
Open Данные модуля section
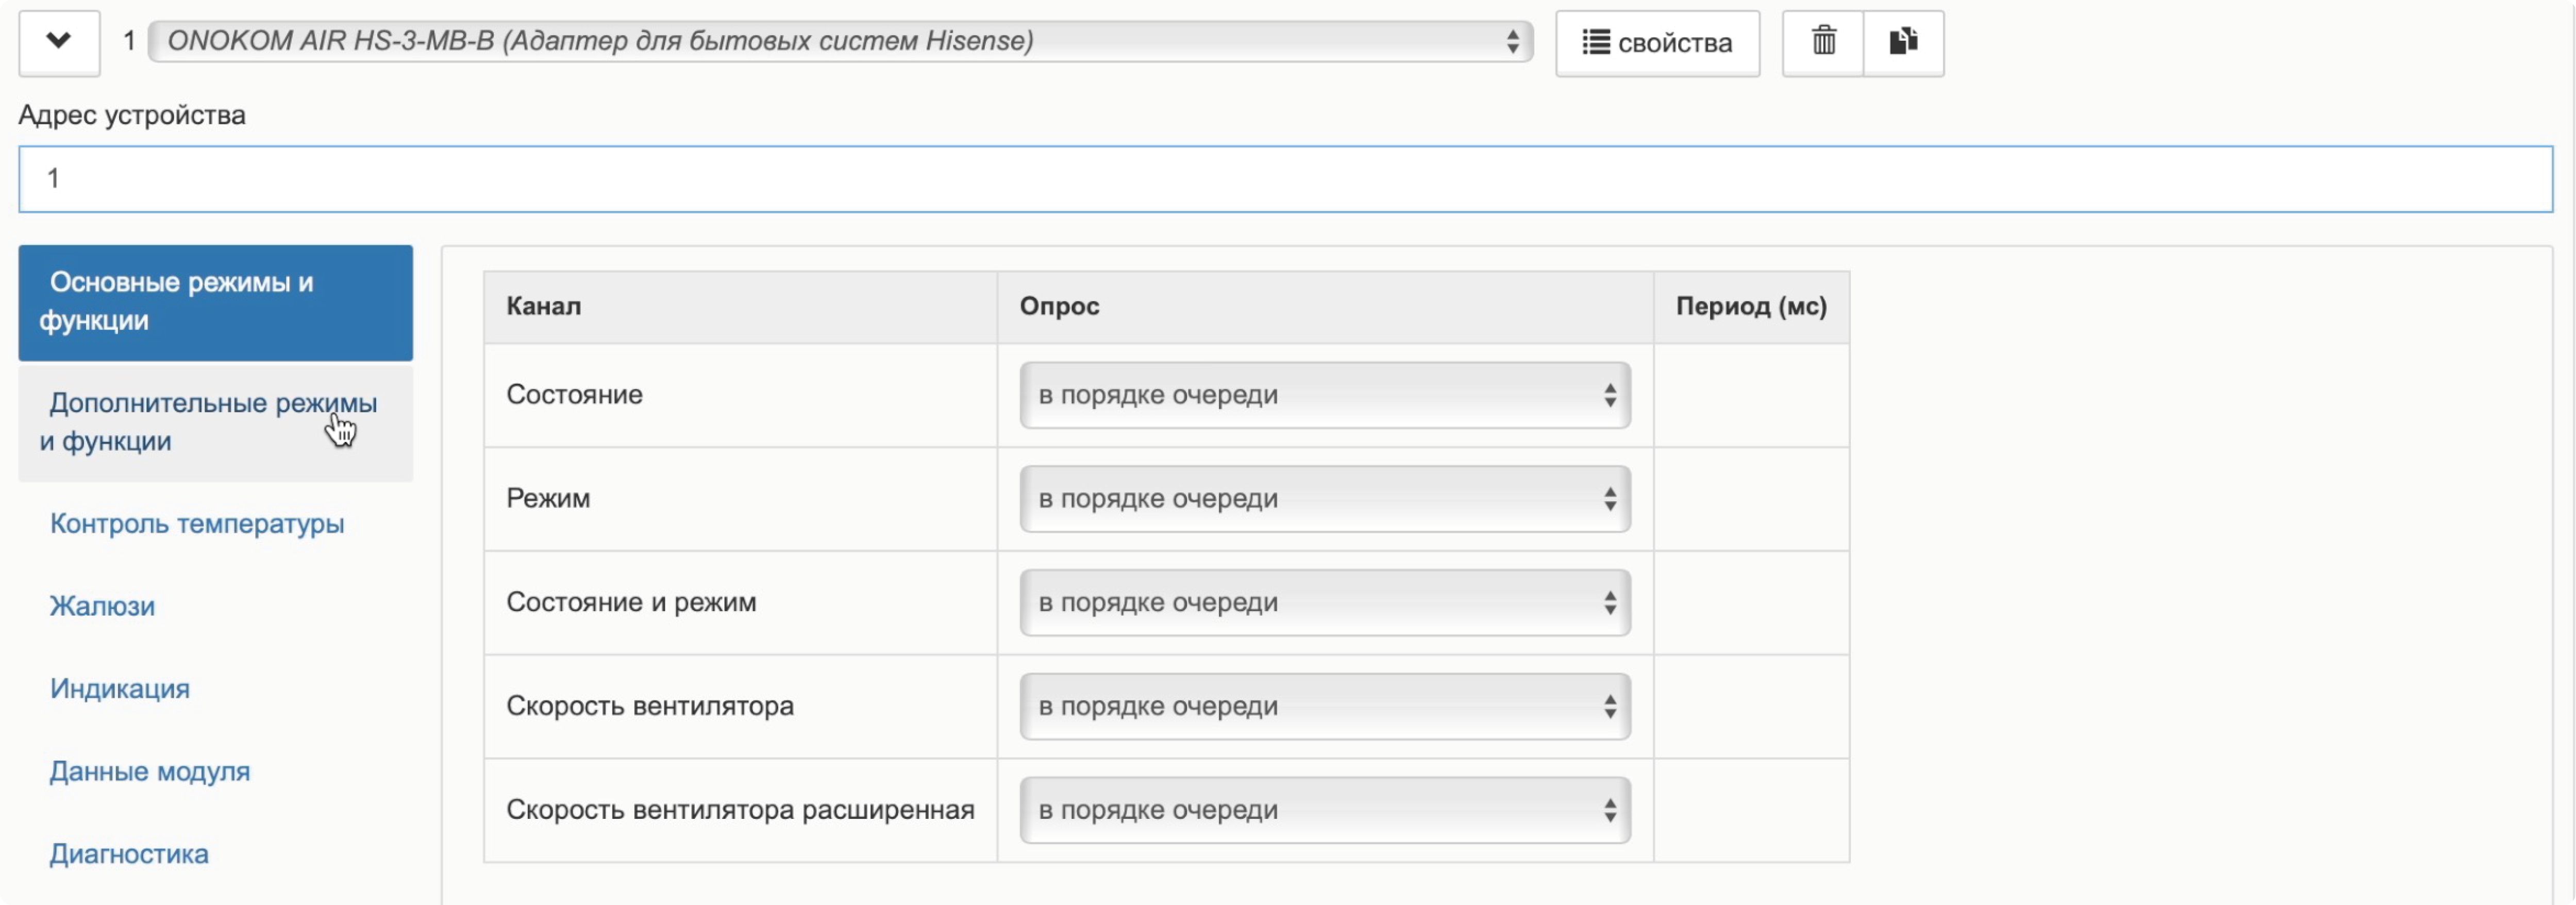(x=149, y=771)
